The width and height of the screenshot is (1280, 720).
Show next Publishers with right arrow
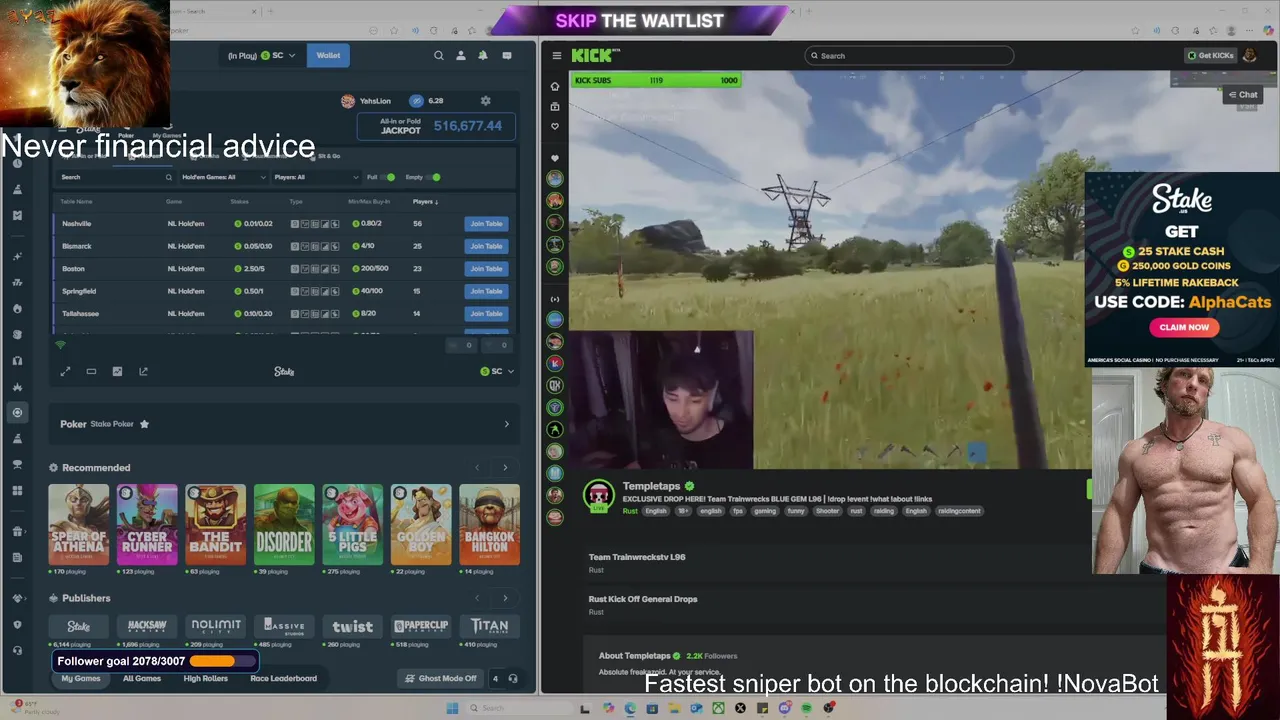(505, 598)
